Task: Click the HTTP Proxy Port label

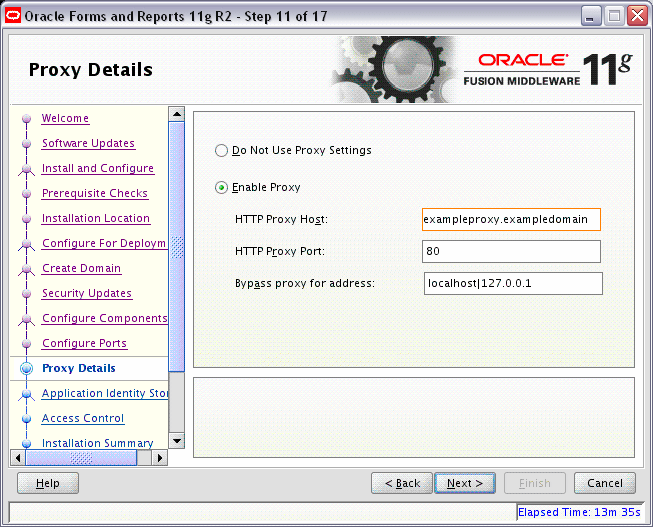Action: (x=280, y=252)
